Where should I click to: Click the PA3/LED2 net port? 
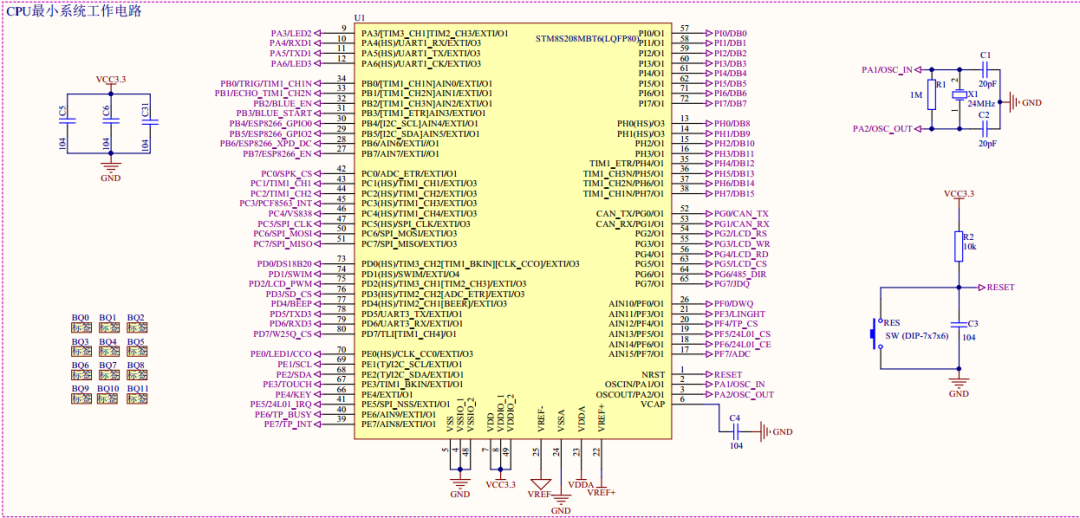(x=290, y=33)
